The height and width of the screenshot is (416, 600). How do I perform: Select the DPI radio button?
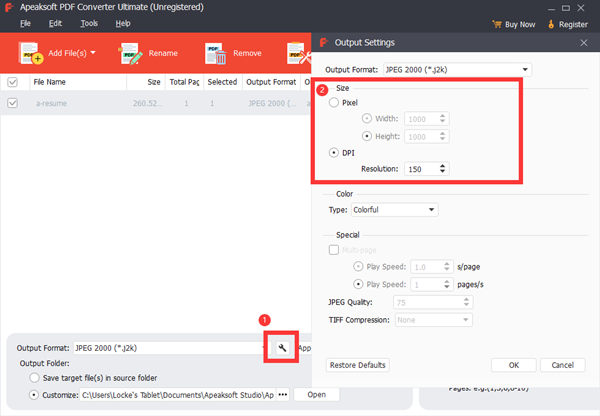(334, 153)
